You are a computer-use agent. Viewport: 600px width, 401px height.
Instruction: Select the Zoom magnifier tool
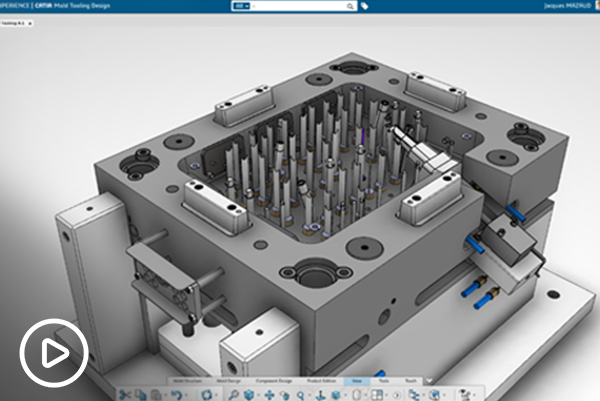tap(301, 394)
